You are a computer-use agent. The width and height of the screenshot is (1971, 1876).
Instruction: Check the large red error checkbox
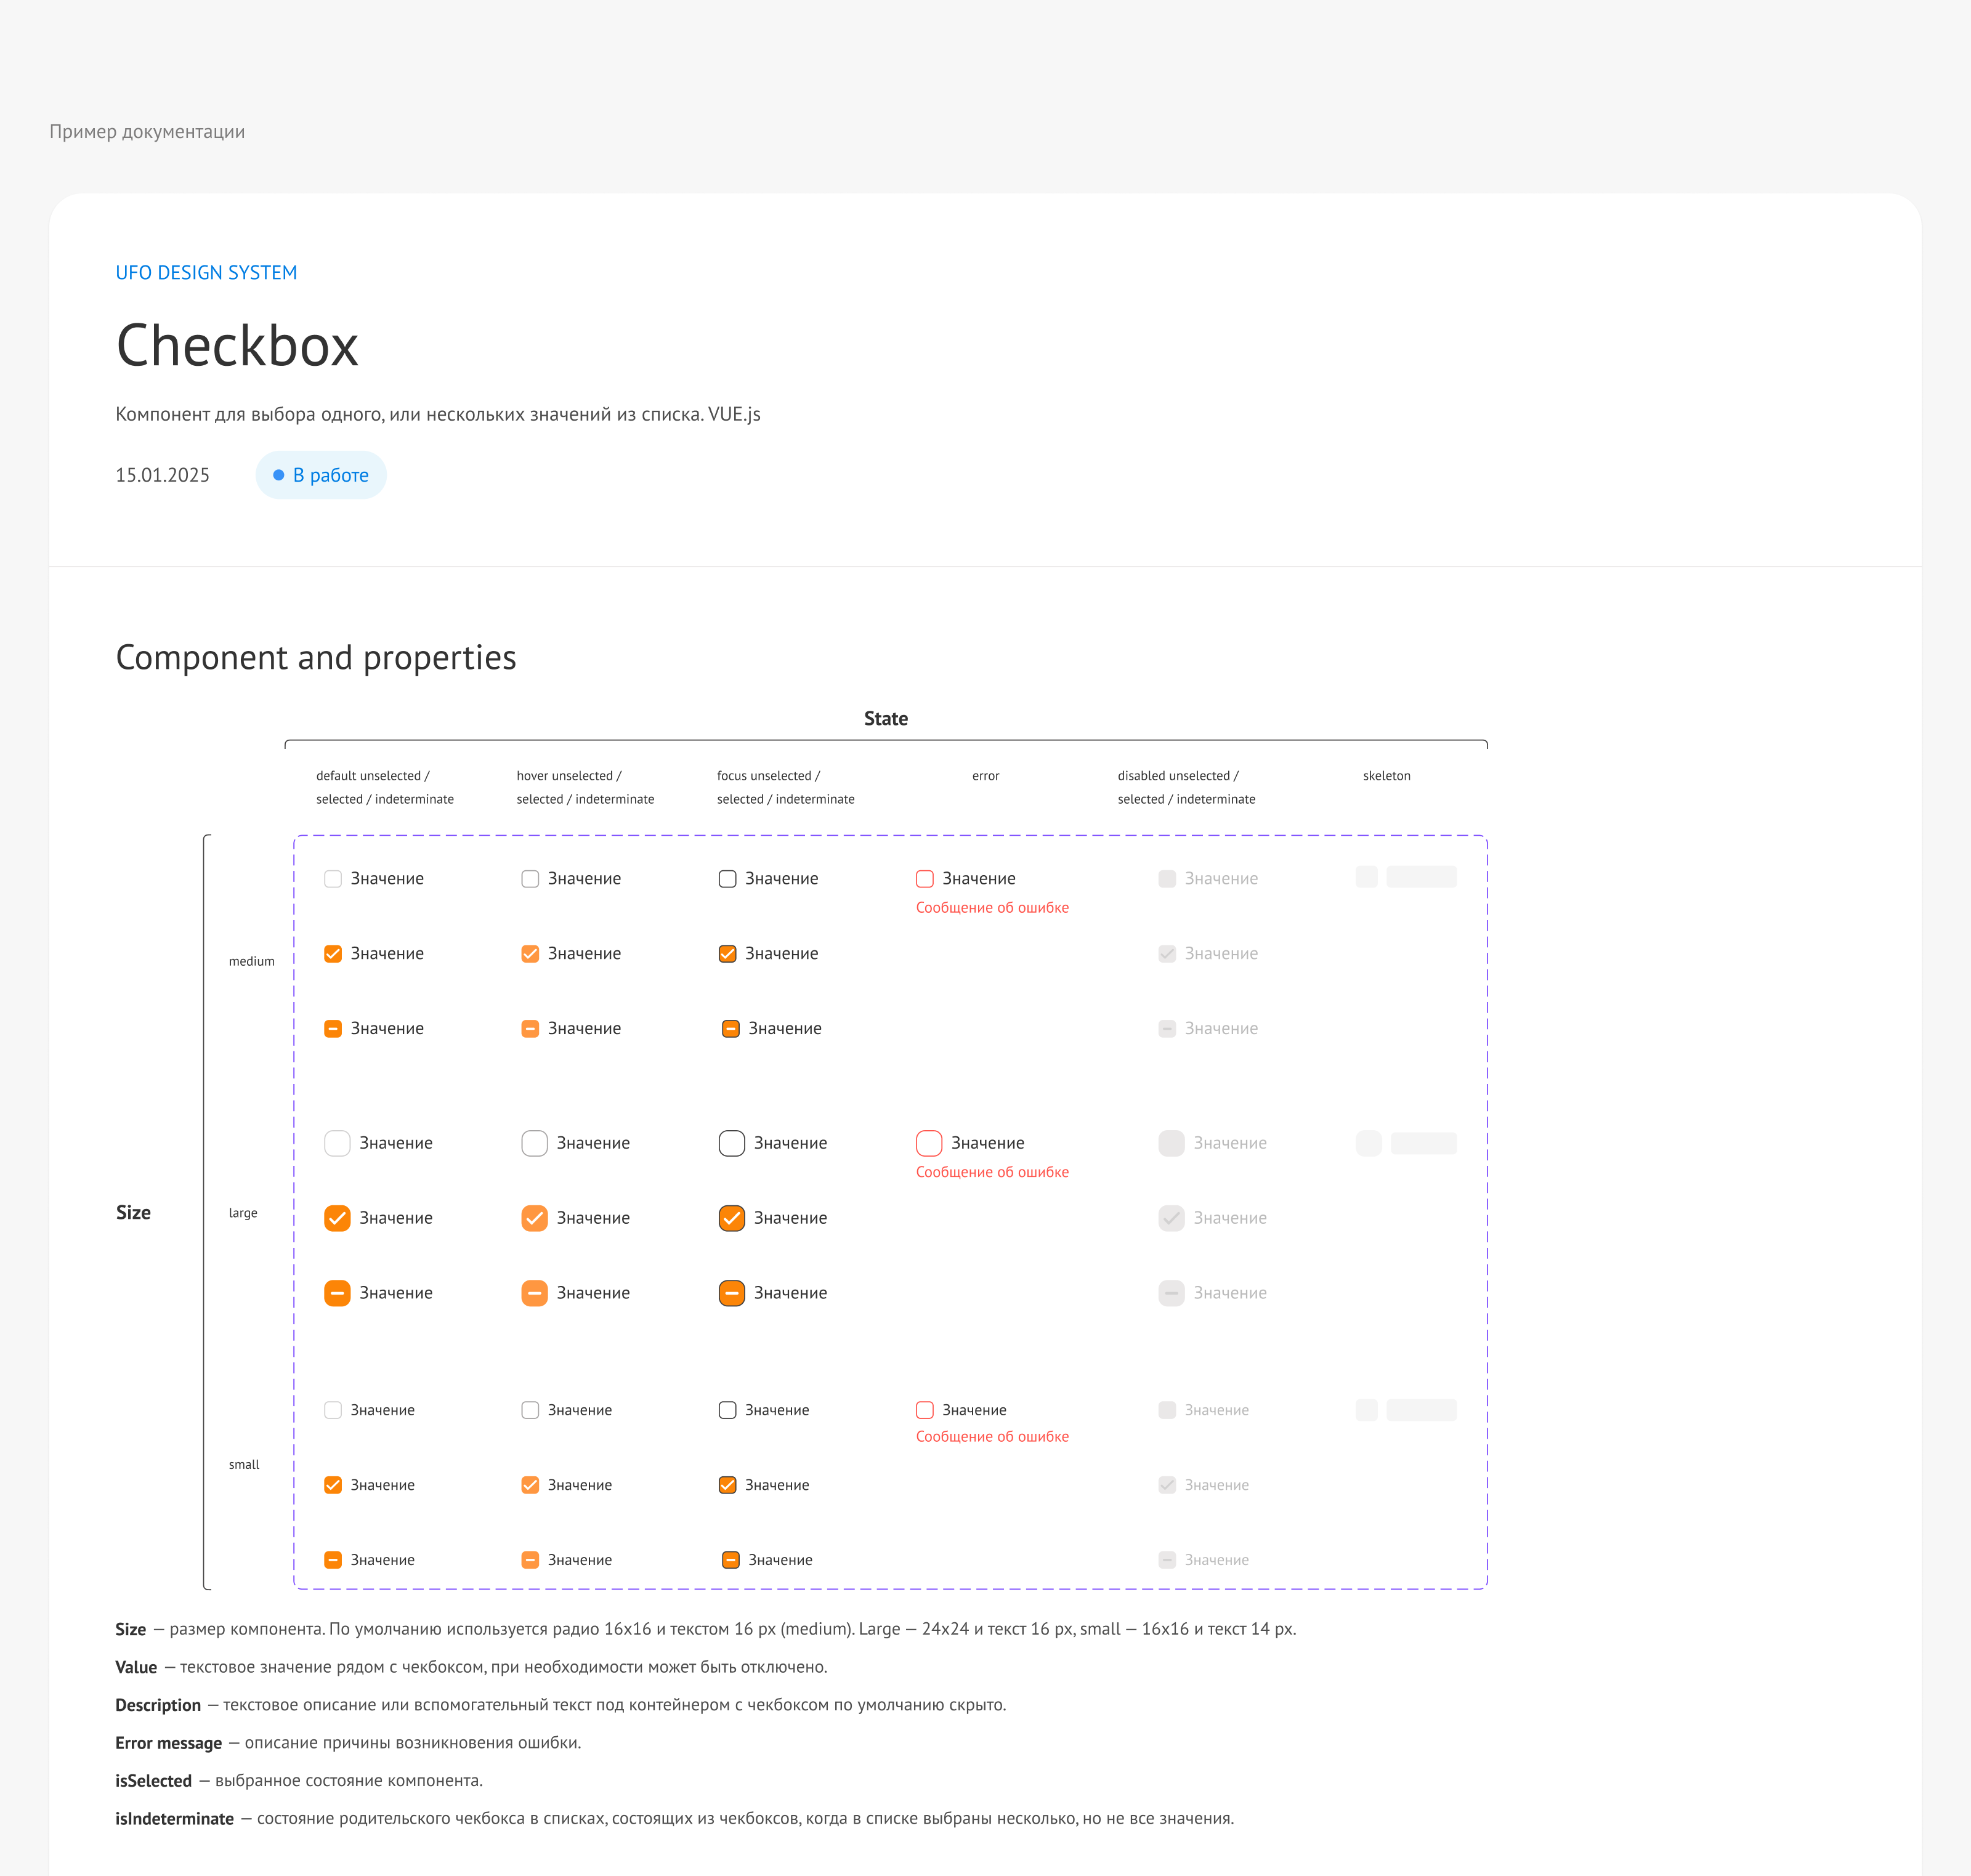point(929,1142)
